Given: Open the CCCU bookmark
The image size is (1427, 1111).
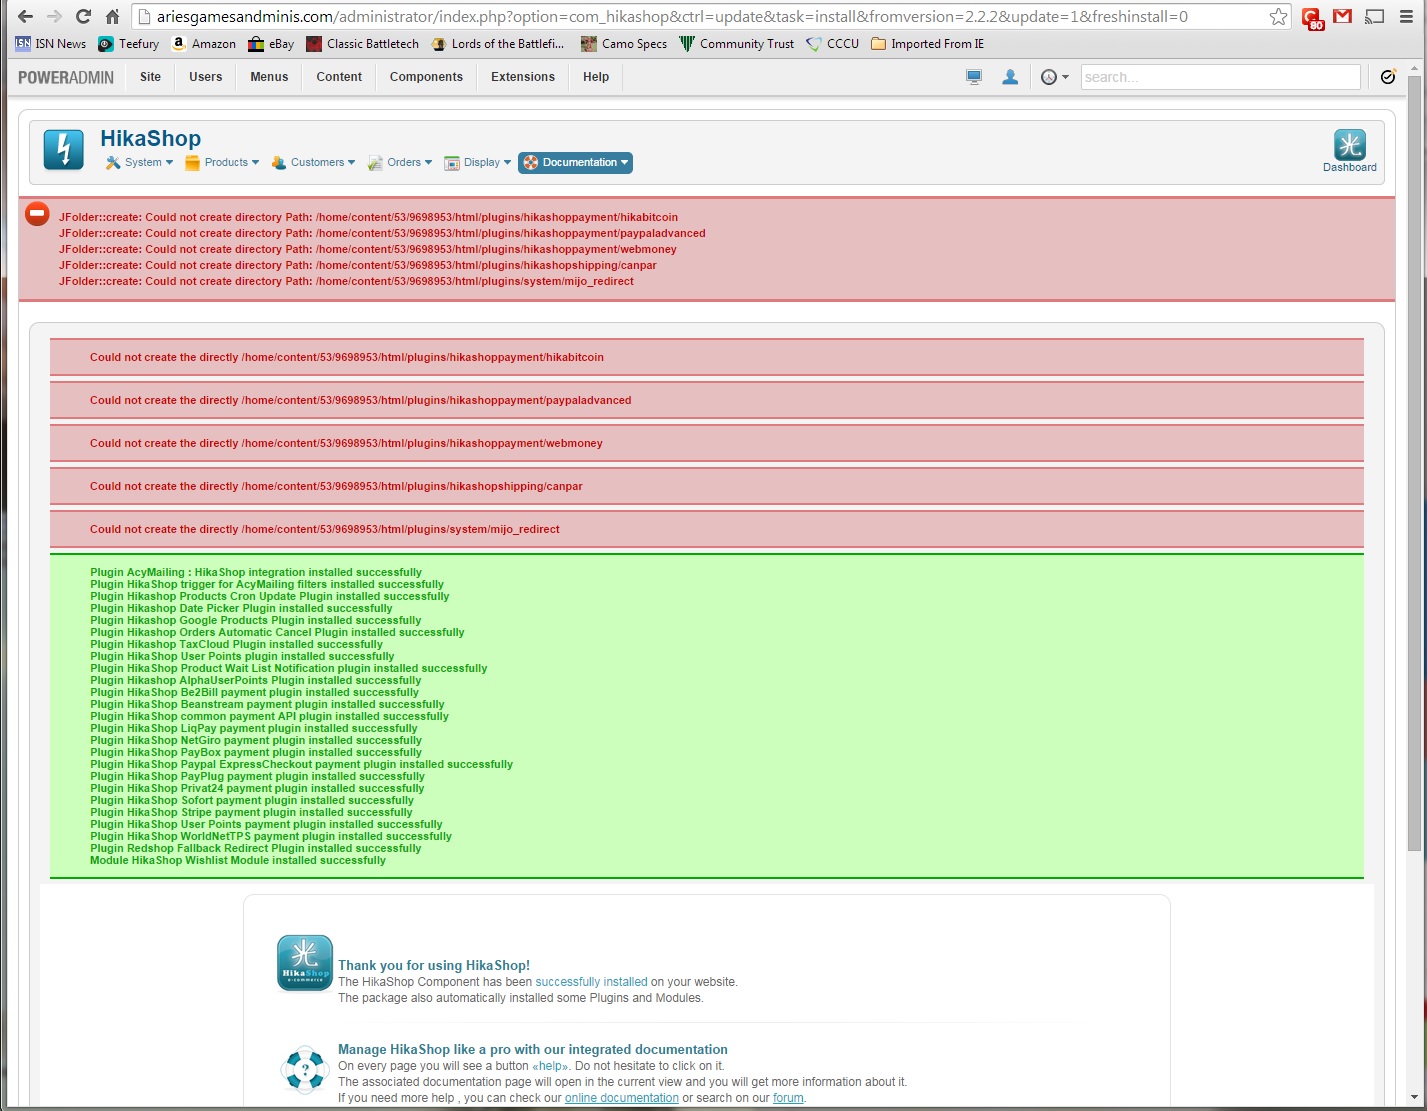Looking at the screenshot, I should pos(833,44).
